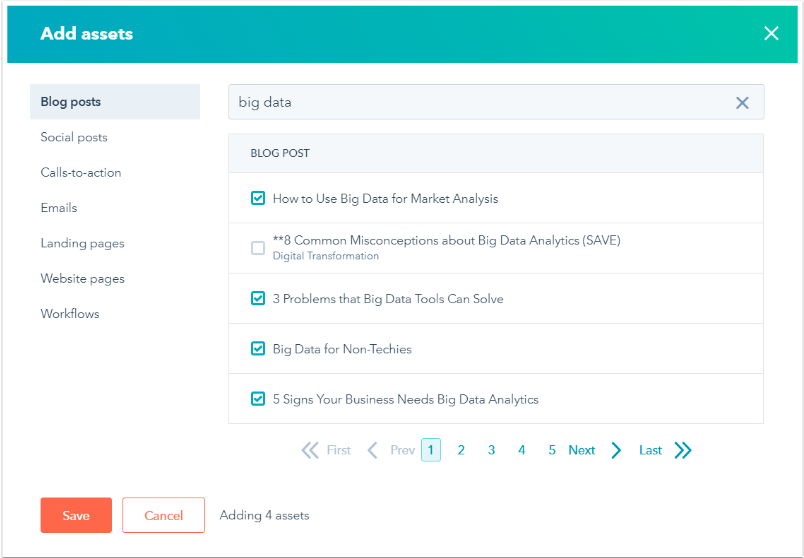Viewport: 804px width, 558px height.
Task: Click the big data search input field
Action: click(x=480, y=102)
